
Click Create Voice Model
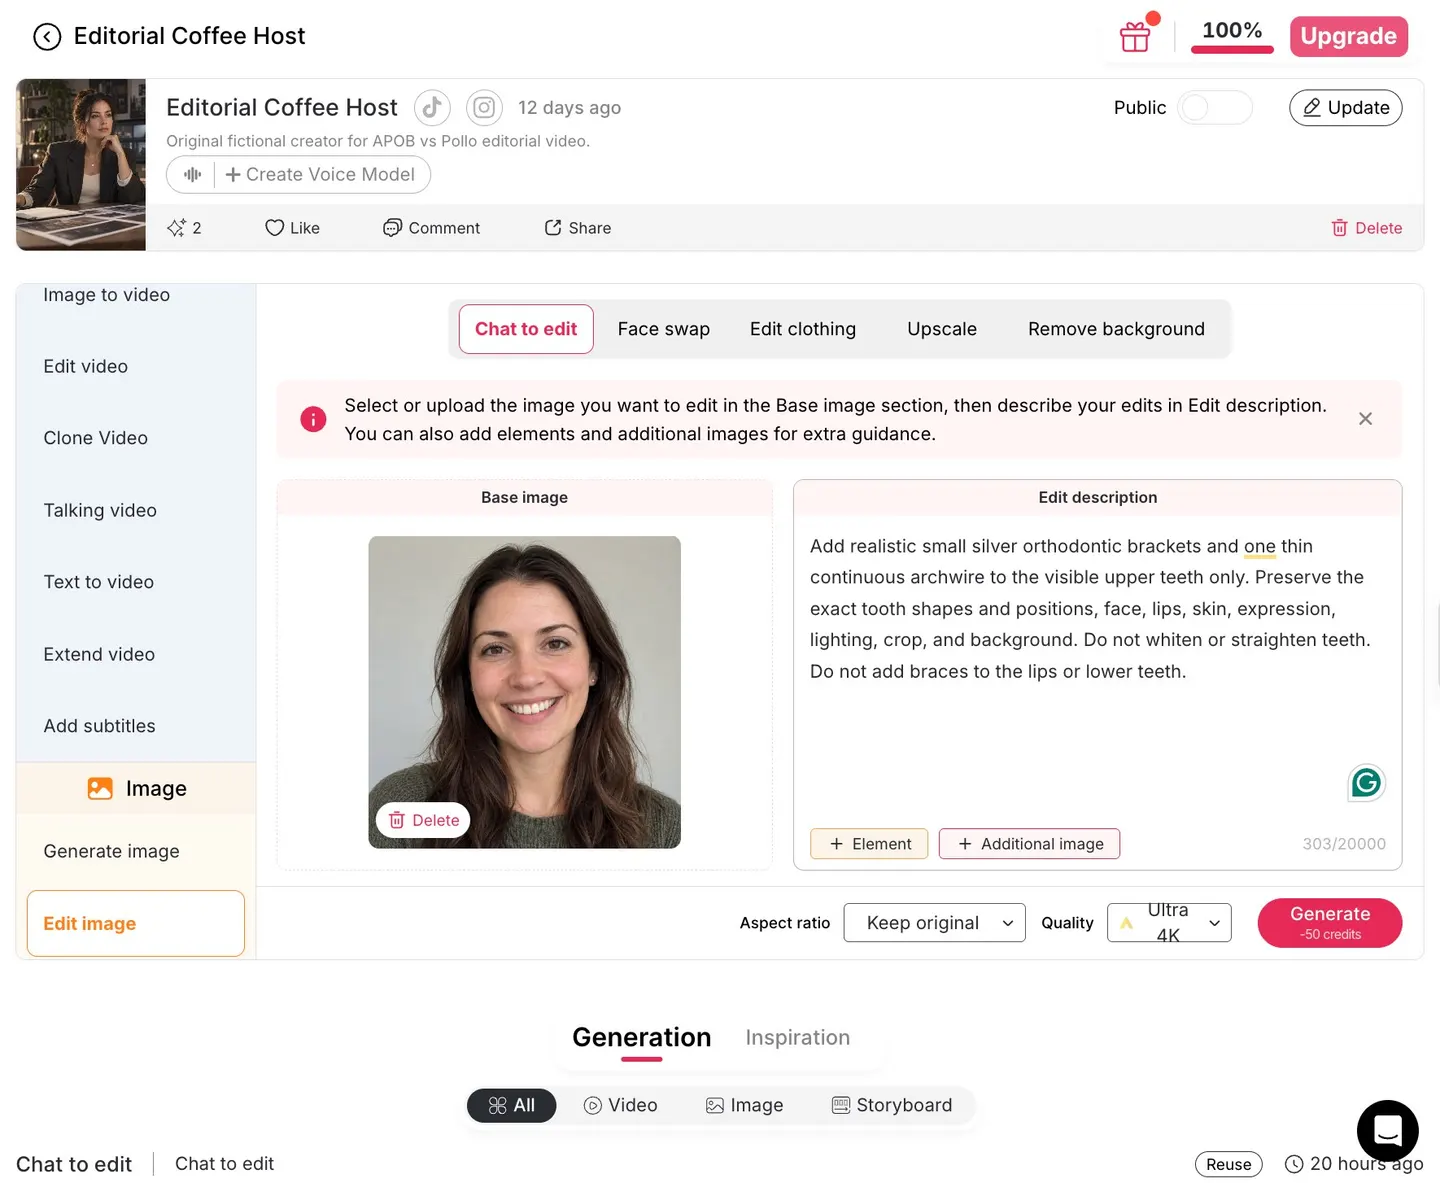point(320,174)
